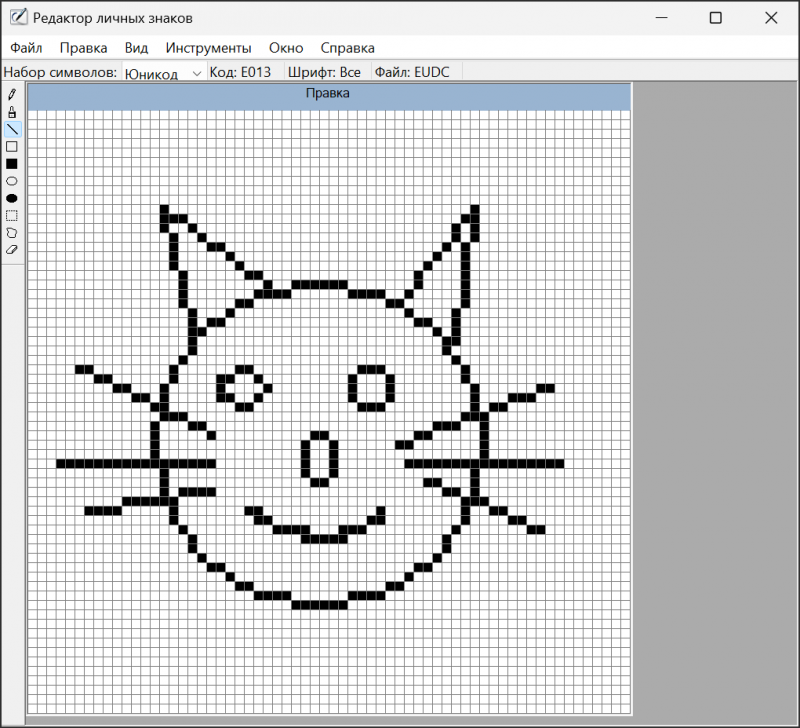The width and height of the screenshot is (800, 728).
Task: Select the Eraser tool
Action: (12, 249)
